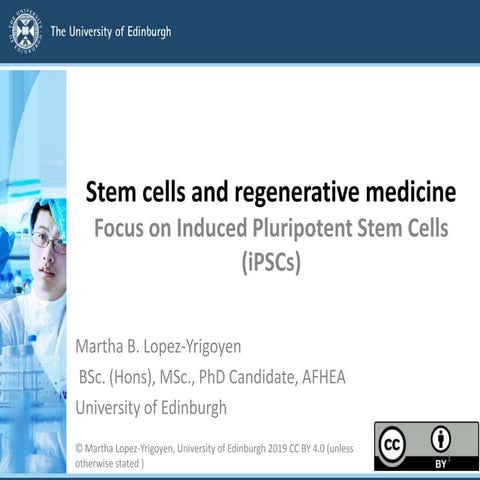Click author name 'Martha B. Lopez-Yrigoyen'
480x480 pixels.
158,347
